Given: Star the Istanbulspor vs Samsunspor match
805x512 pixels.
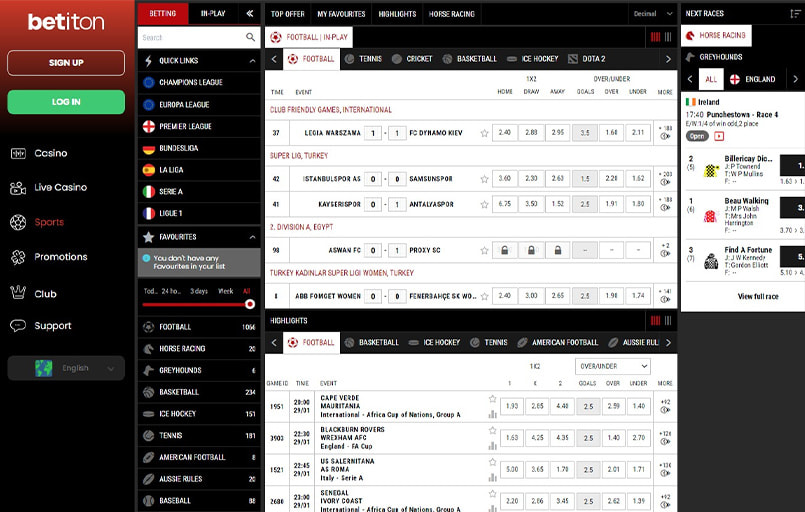Looking at the screenshot, I should click(484, 179).
